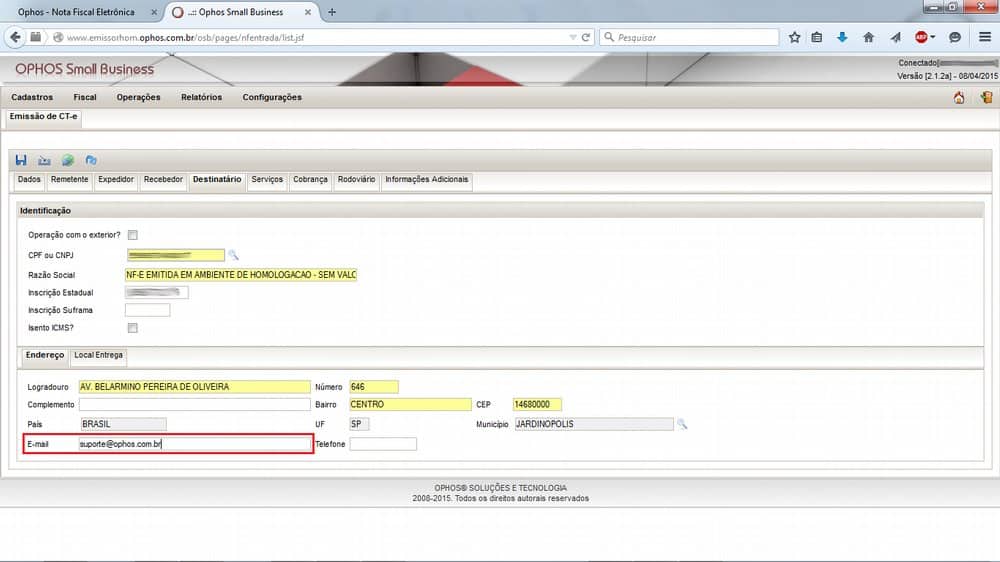Click the globe icon in the toolbar
The width and height of the screenshot is (1000, 562).
coord(68,160)
